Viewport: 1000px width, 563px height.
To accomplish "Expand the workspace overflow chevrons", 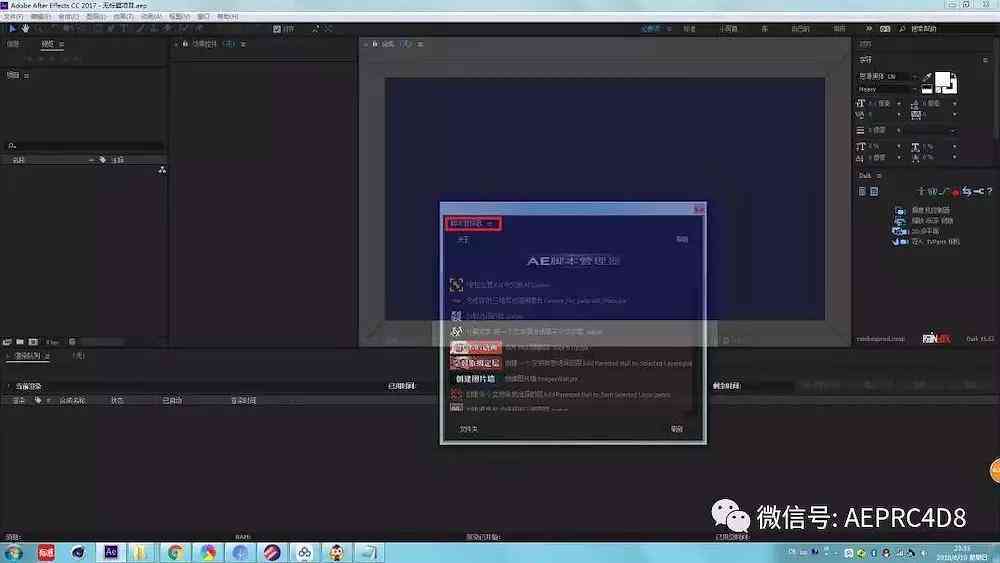I will [868, 29].
